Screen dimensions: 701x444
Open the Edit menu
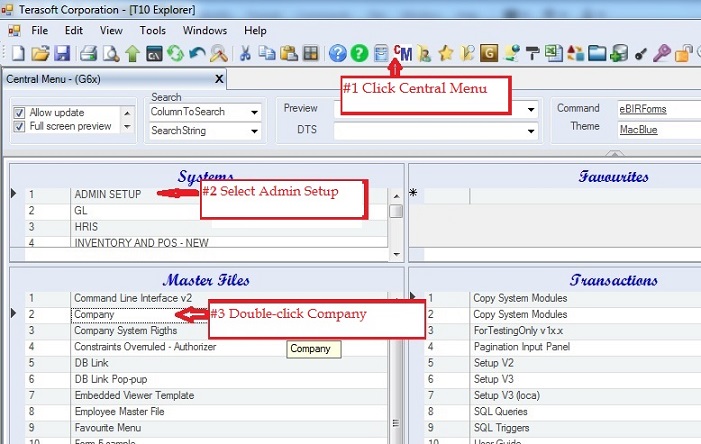[x=74, y=30]
